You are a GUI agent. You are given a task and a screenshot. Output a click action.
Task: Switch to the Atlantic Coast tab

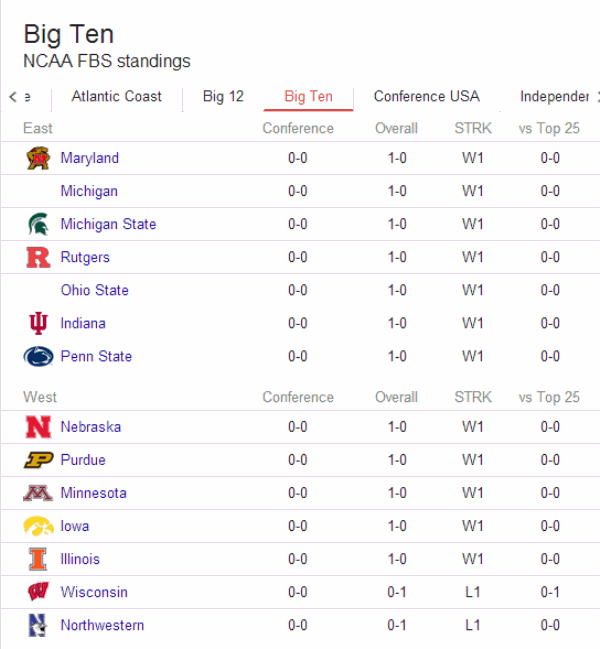[117, 96]
